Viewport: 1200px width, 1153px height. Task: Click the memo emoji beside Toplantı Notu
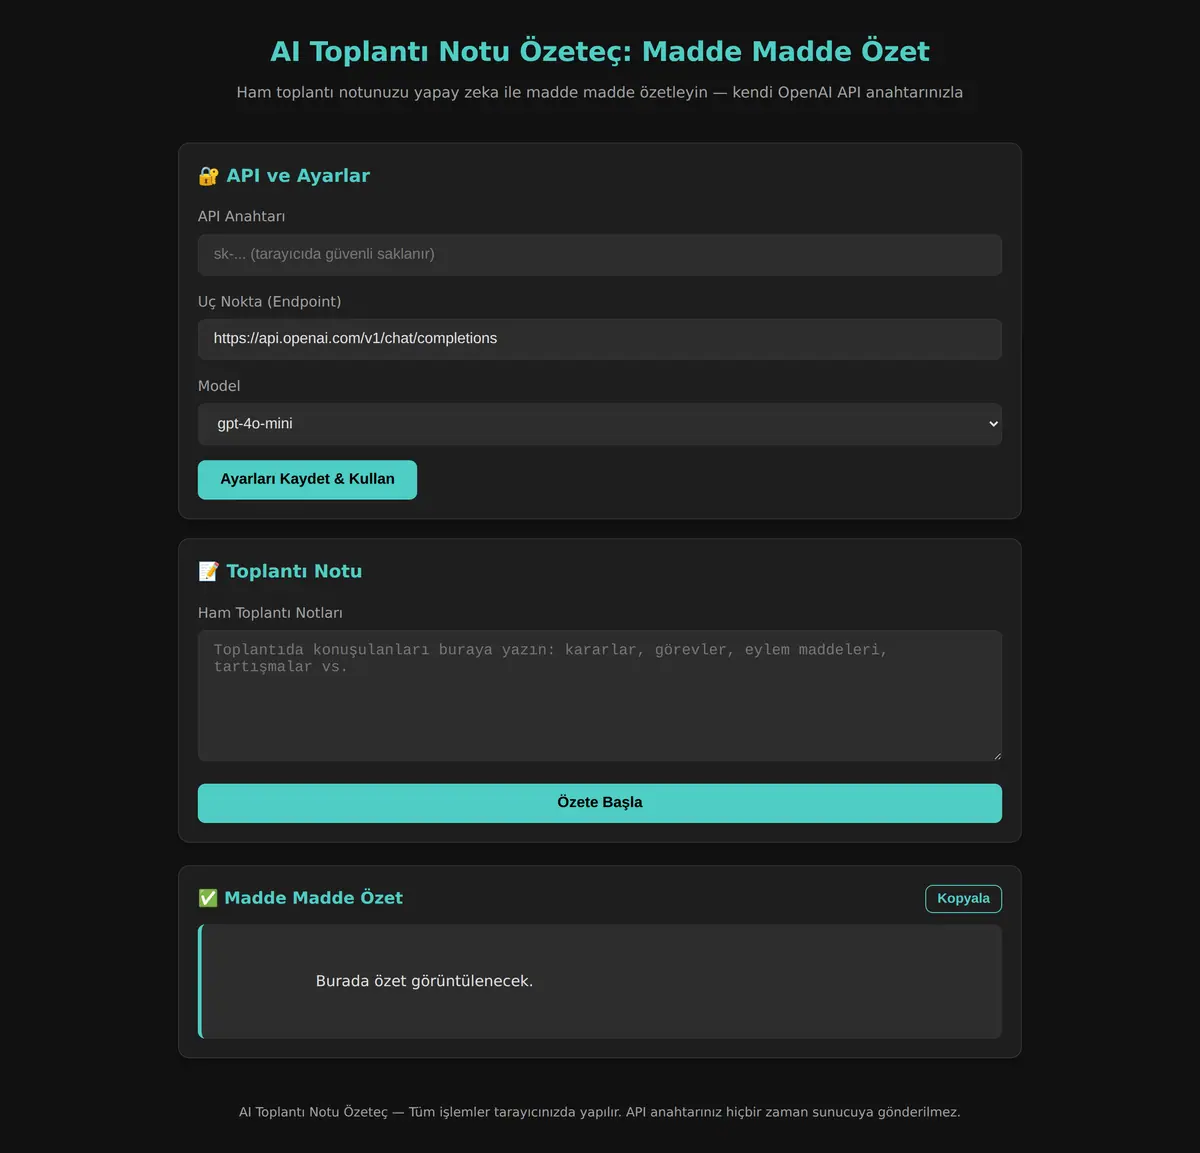click(208, 572)
